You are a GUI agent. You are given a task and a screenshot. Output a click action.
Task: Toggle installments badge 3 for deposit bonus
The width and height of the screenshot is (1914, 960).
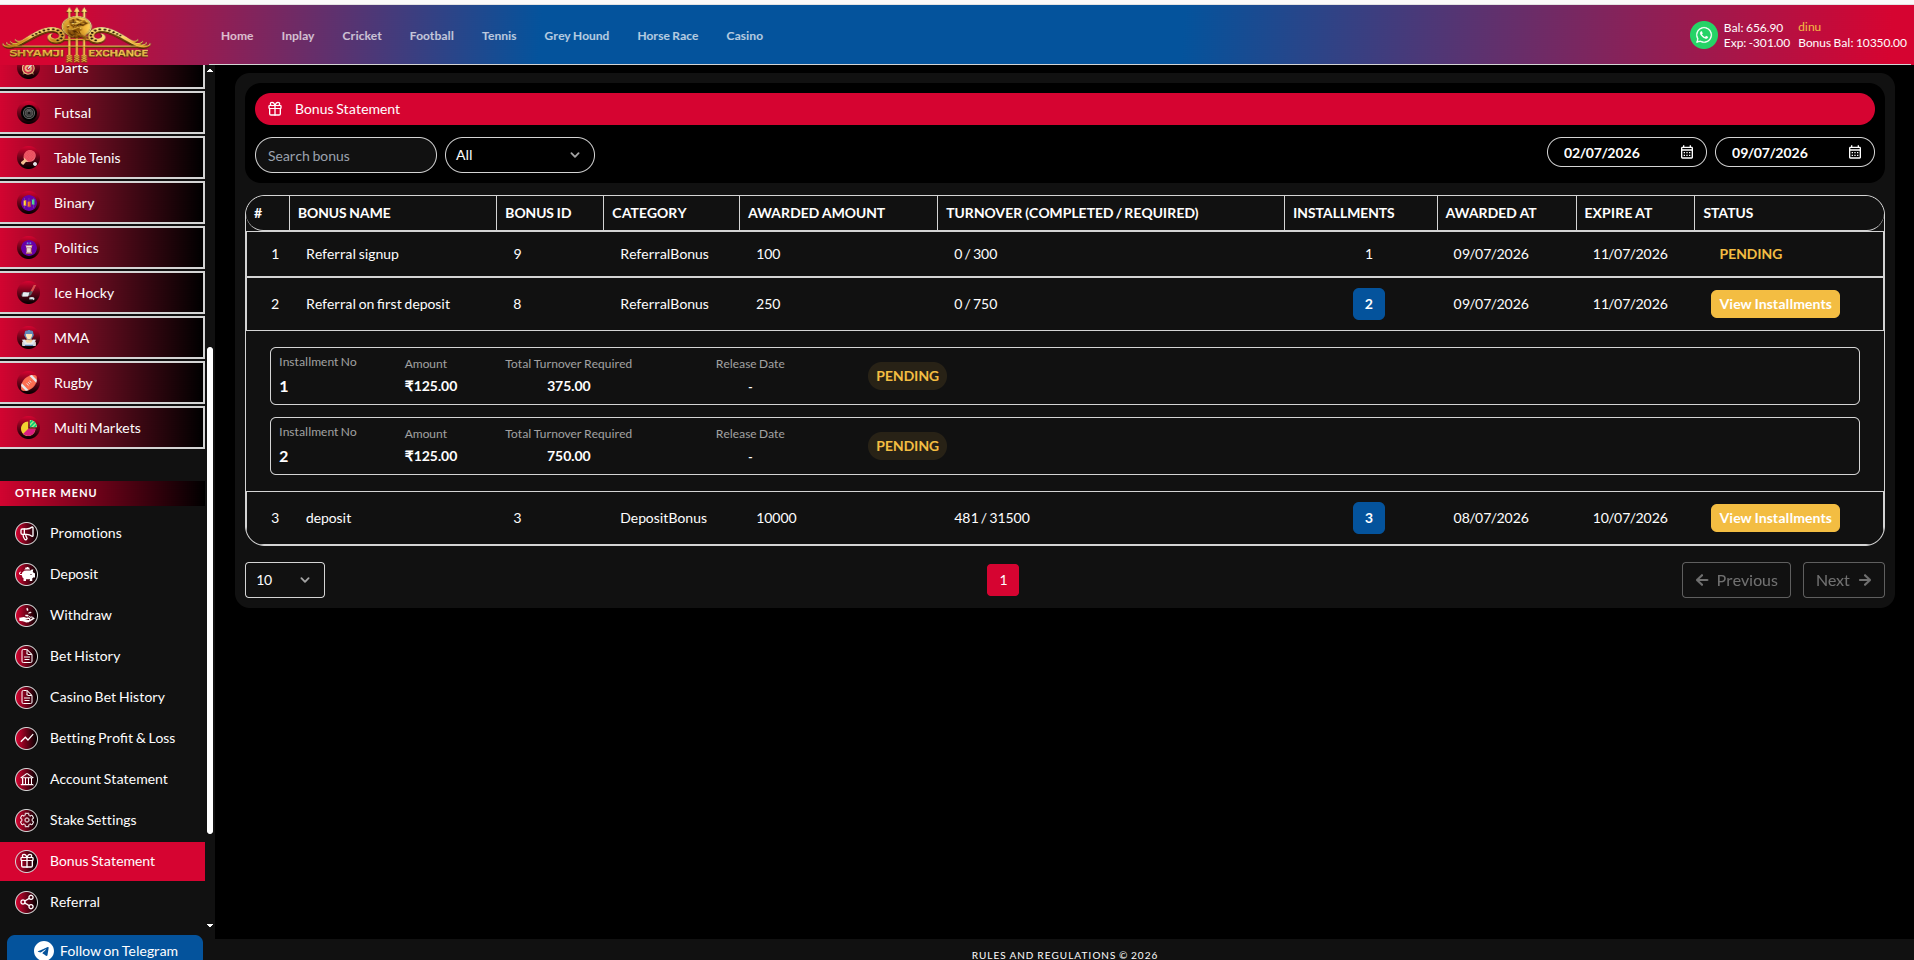pos(1368,518)
